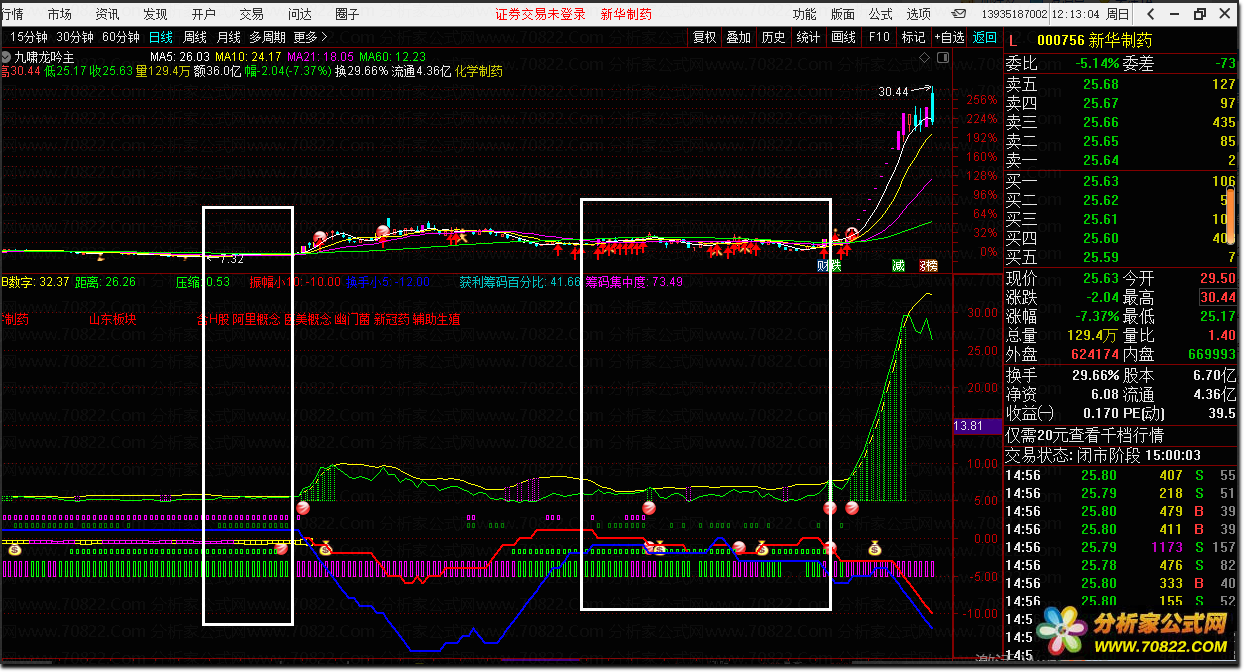Viewport: 1245px width, 672px height.
Task: Click the 30.44 high price label on chart
Action: [893, 92]
